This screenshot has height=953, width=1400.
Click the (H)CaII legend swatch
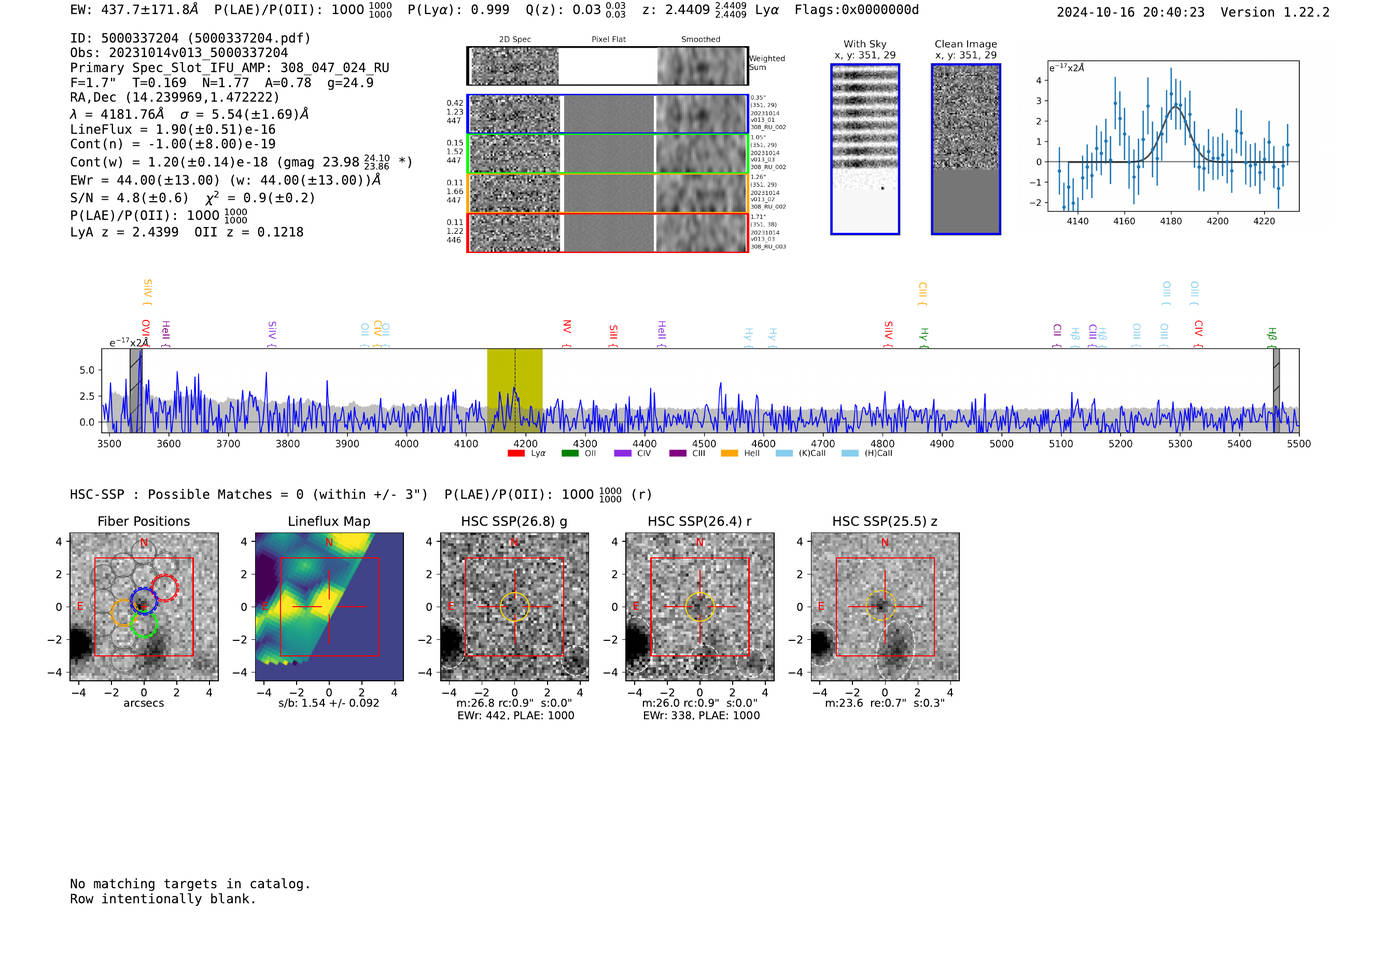[x=850, y=454]
